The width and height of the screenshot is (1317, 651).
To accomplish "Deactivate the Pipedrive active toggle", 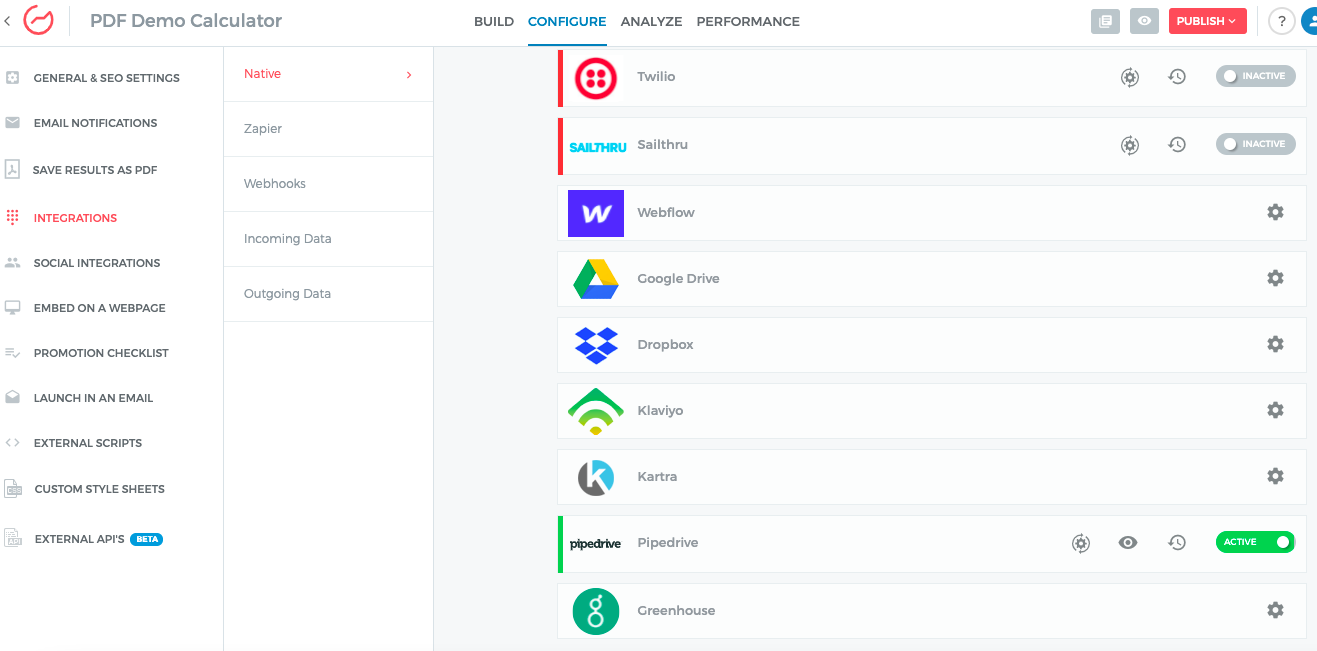I will pos(1255,542).
